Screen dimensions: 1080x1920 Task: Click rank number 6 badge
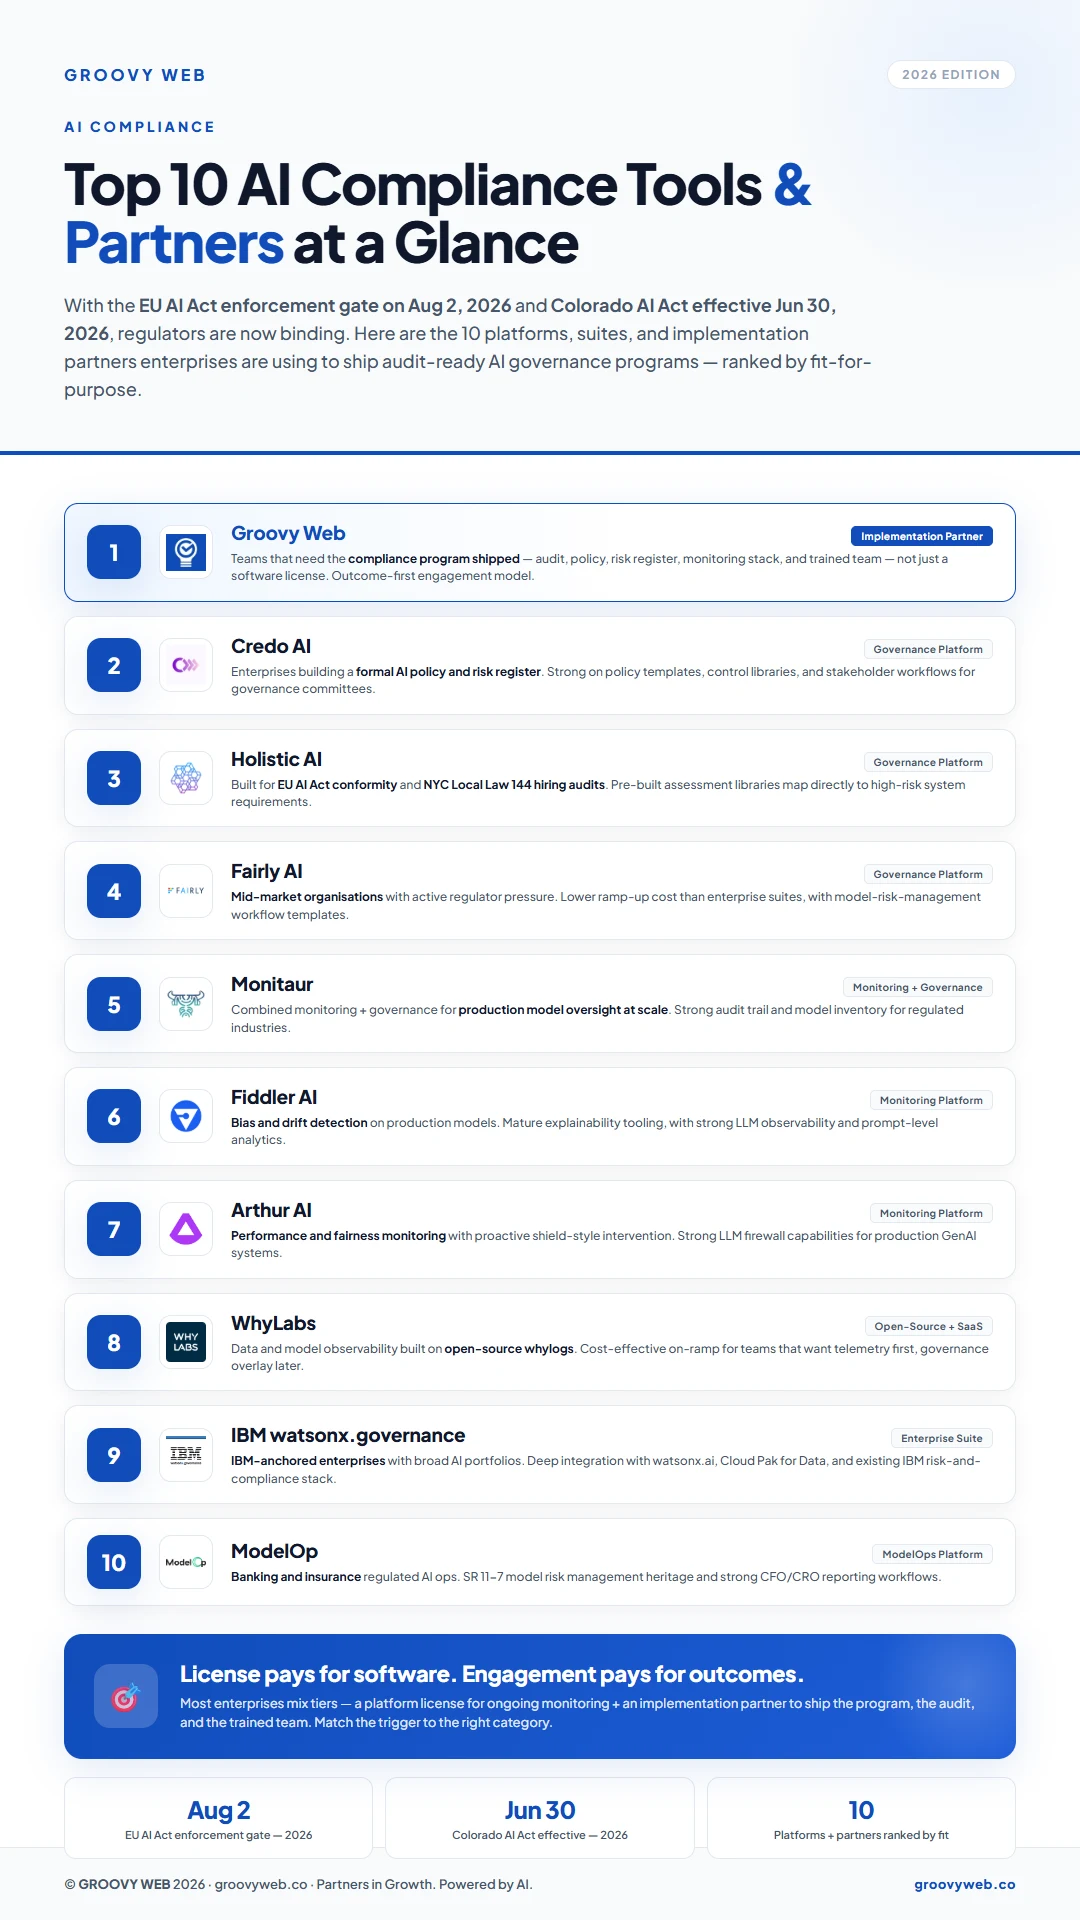(x=114, y=1116)
